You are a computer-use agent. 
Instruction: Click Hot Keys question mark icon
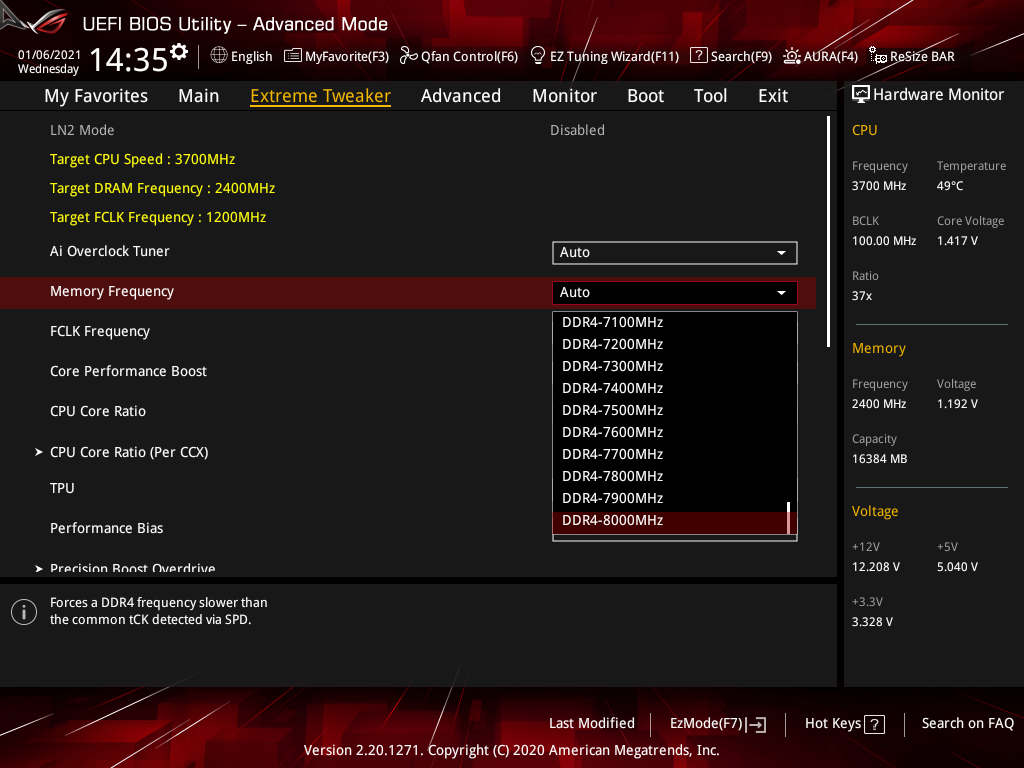pos(874,724)
